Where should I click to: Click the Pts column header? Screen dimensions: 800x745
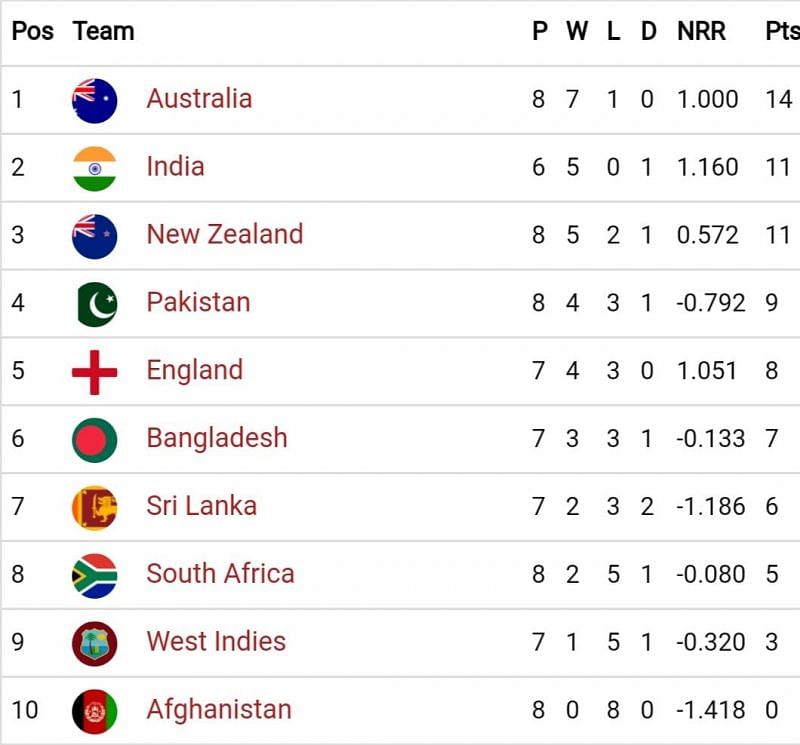click(782, 31)
